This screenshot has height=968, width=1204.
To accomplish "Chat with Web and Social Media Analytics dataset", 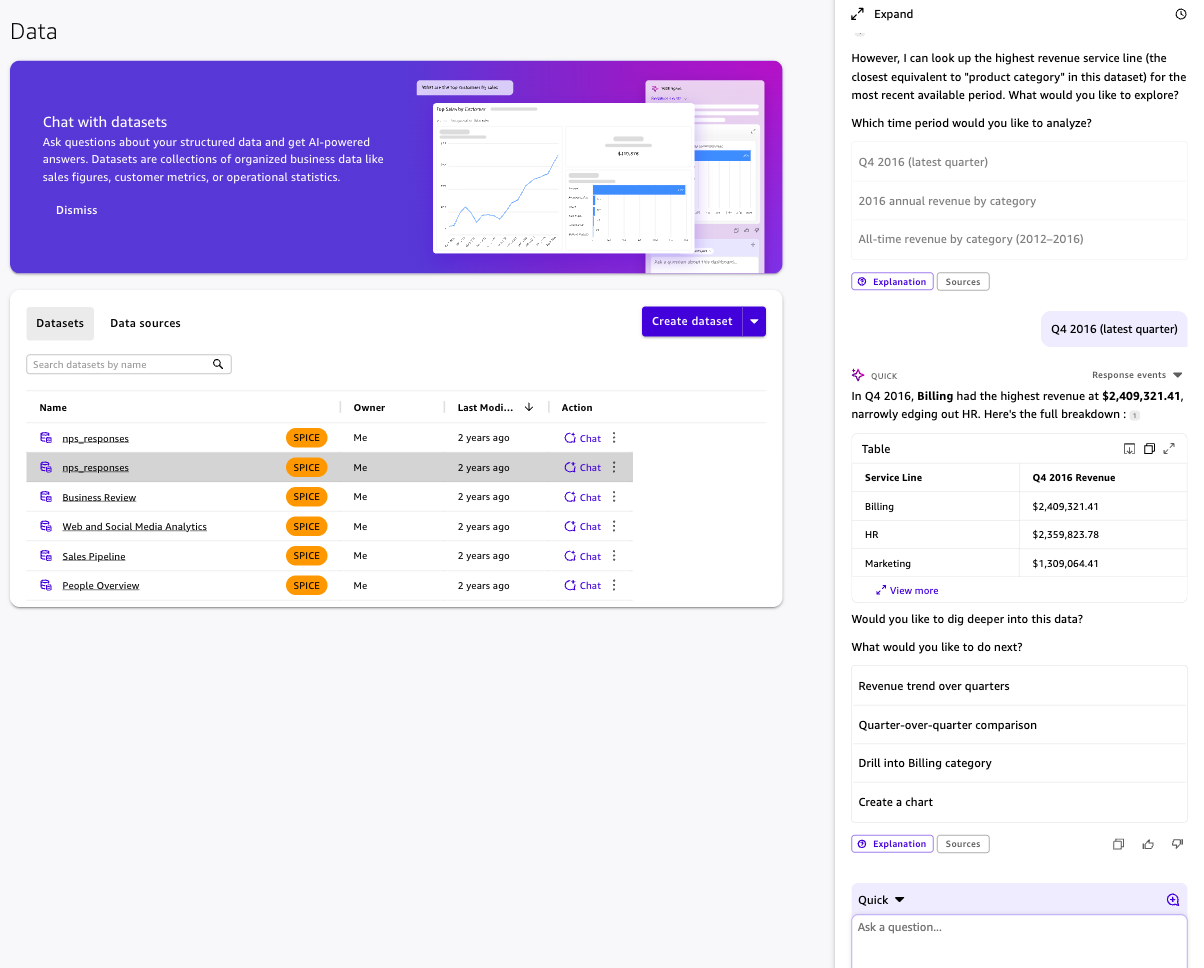I will (x=583, y=526).
